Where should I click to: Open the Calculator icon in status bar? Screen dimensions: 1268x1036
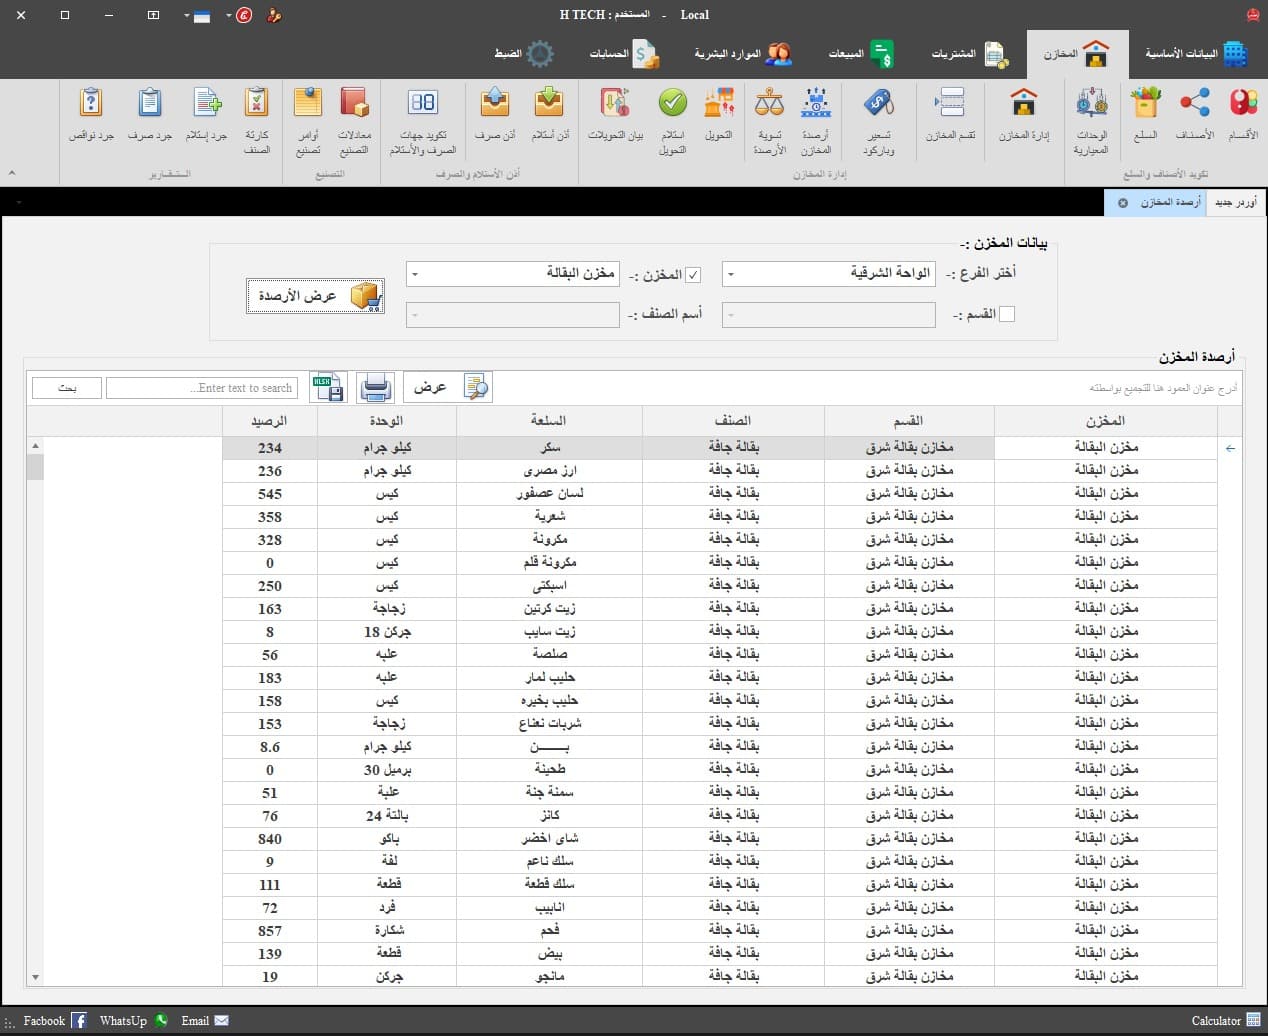click(x=1254, y=1020)
